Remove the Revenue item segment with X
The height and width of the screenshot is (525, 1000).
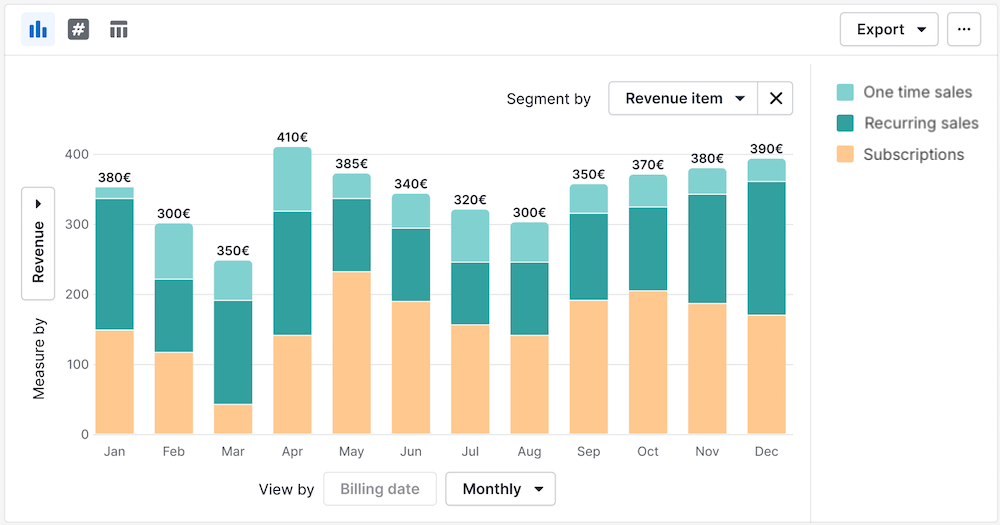[775, 98]
